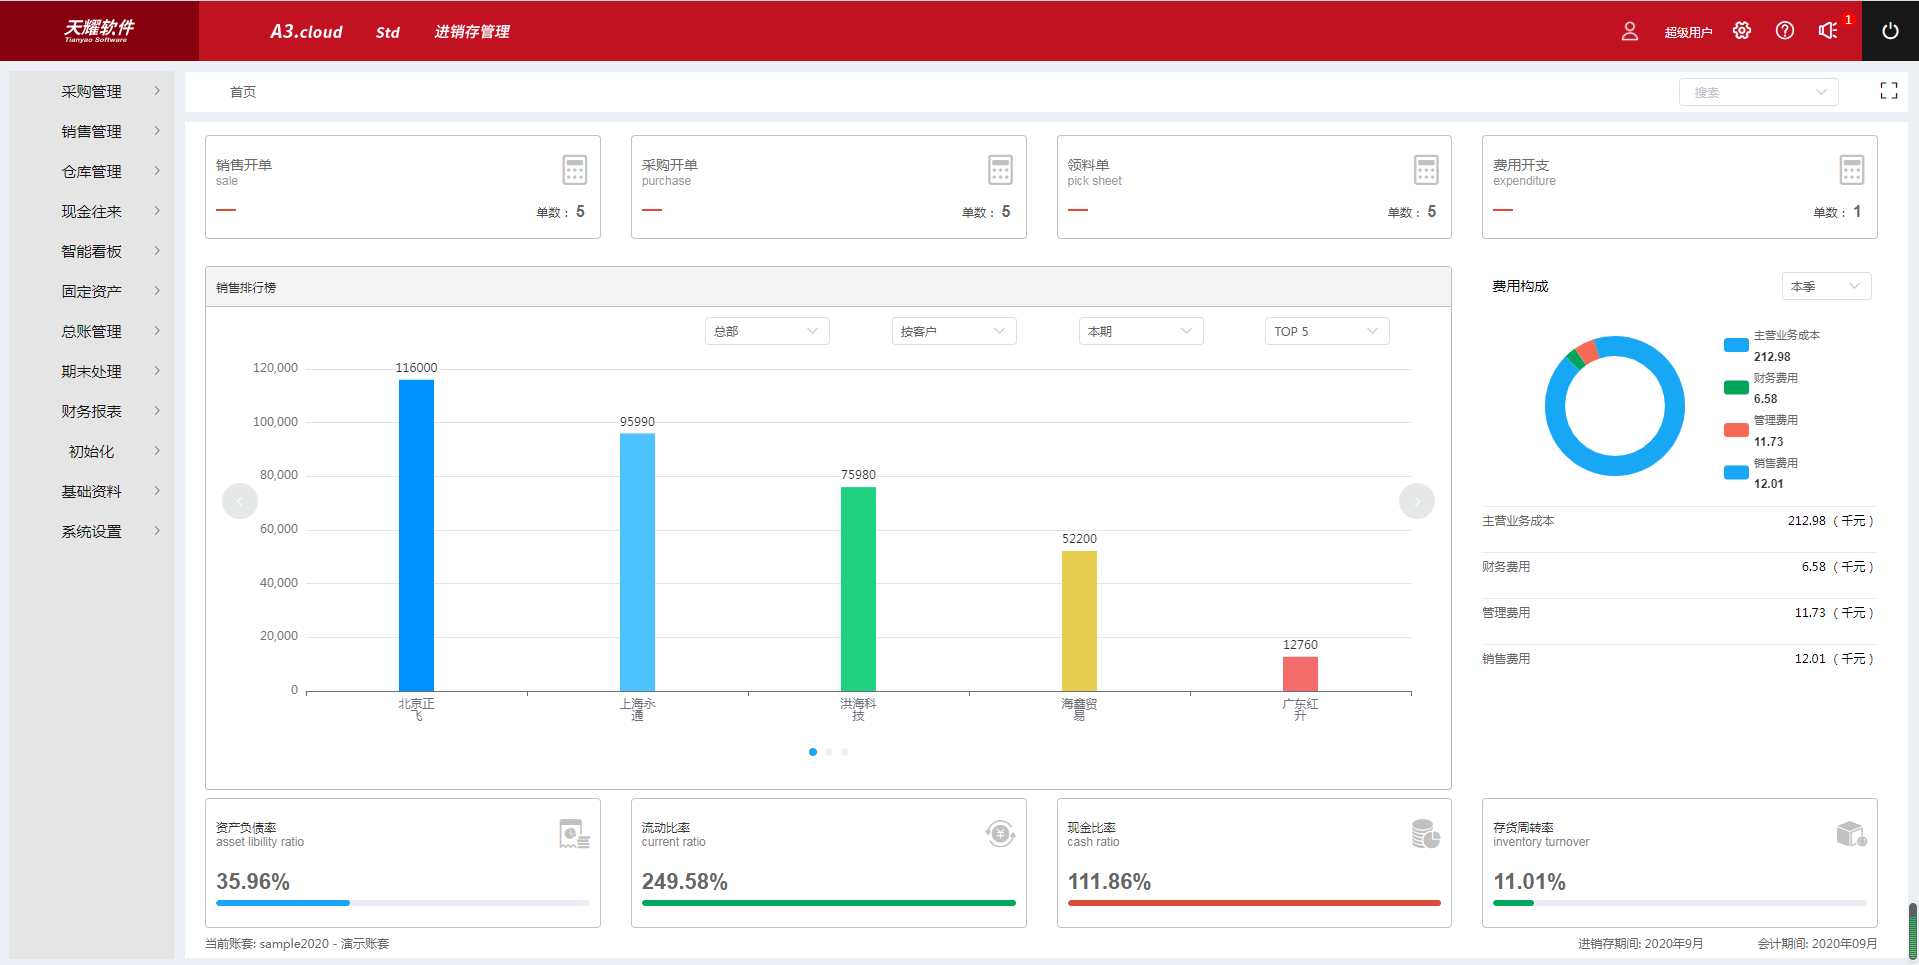Open the notification speaker icon

(x=1827, y=31)
